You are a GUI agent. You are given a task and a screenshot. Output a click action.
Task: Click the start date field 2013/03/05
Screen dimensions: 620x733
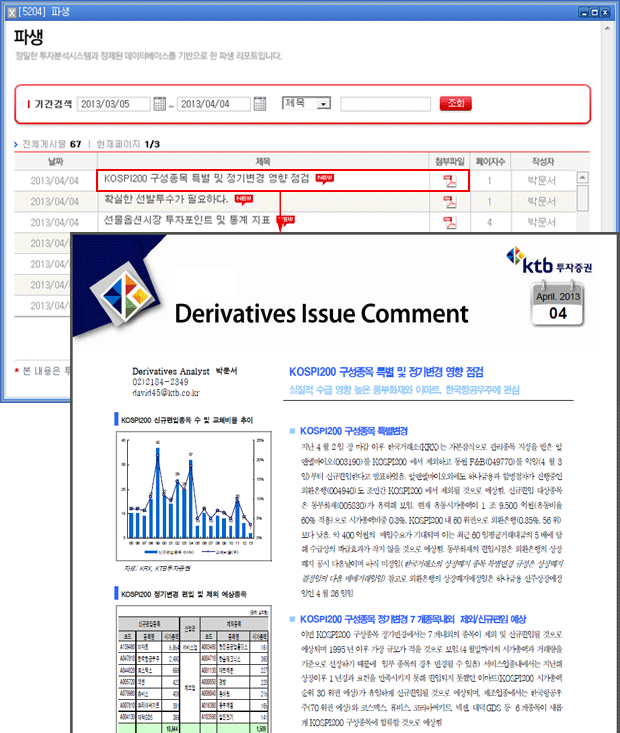click(x=114, y=103)
